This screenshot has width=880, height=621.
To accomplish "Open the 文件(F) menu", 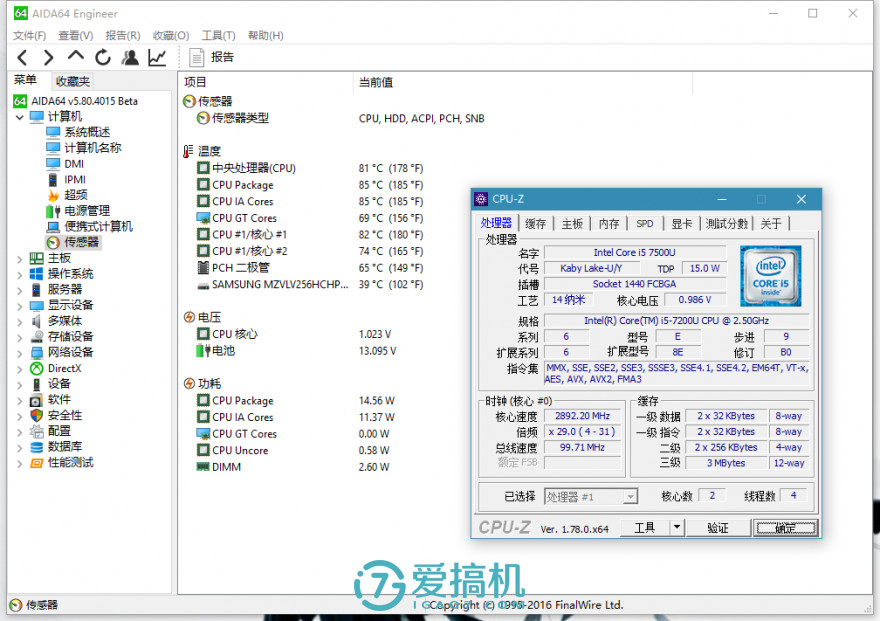I will tap(30, 35).
